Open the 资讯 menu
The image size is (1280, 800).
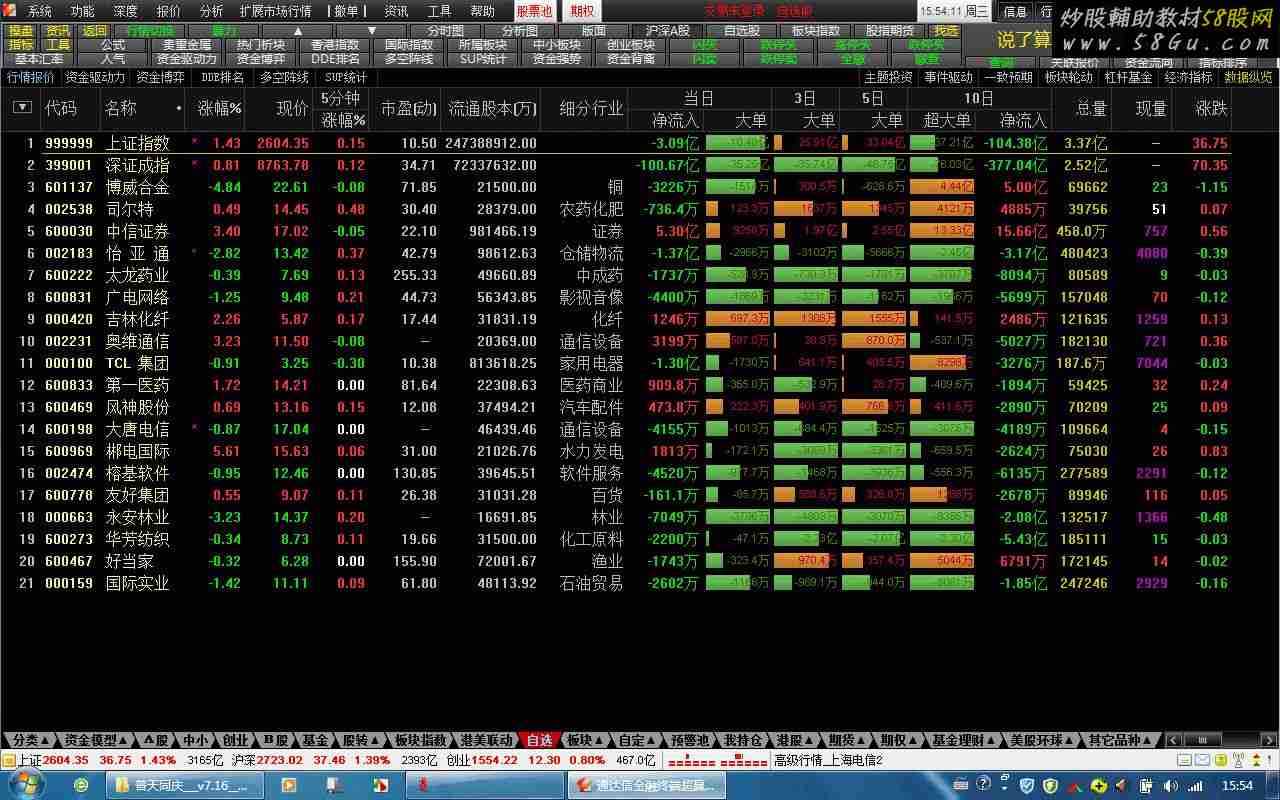coord(396,11)
